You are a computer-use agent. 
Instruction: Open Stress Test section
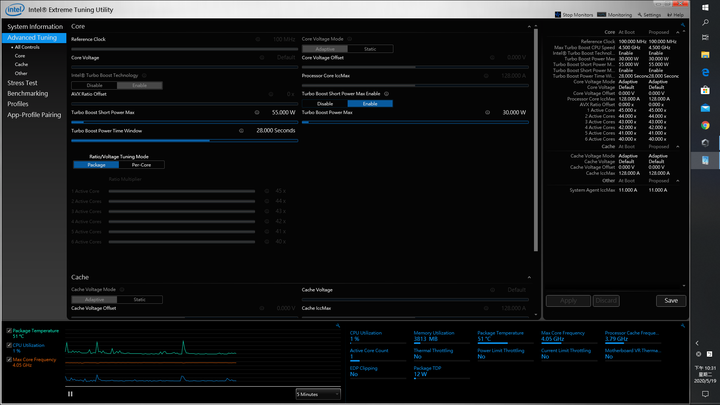point(22,83)
